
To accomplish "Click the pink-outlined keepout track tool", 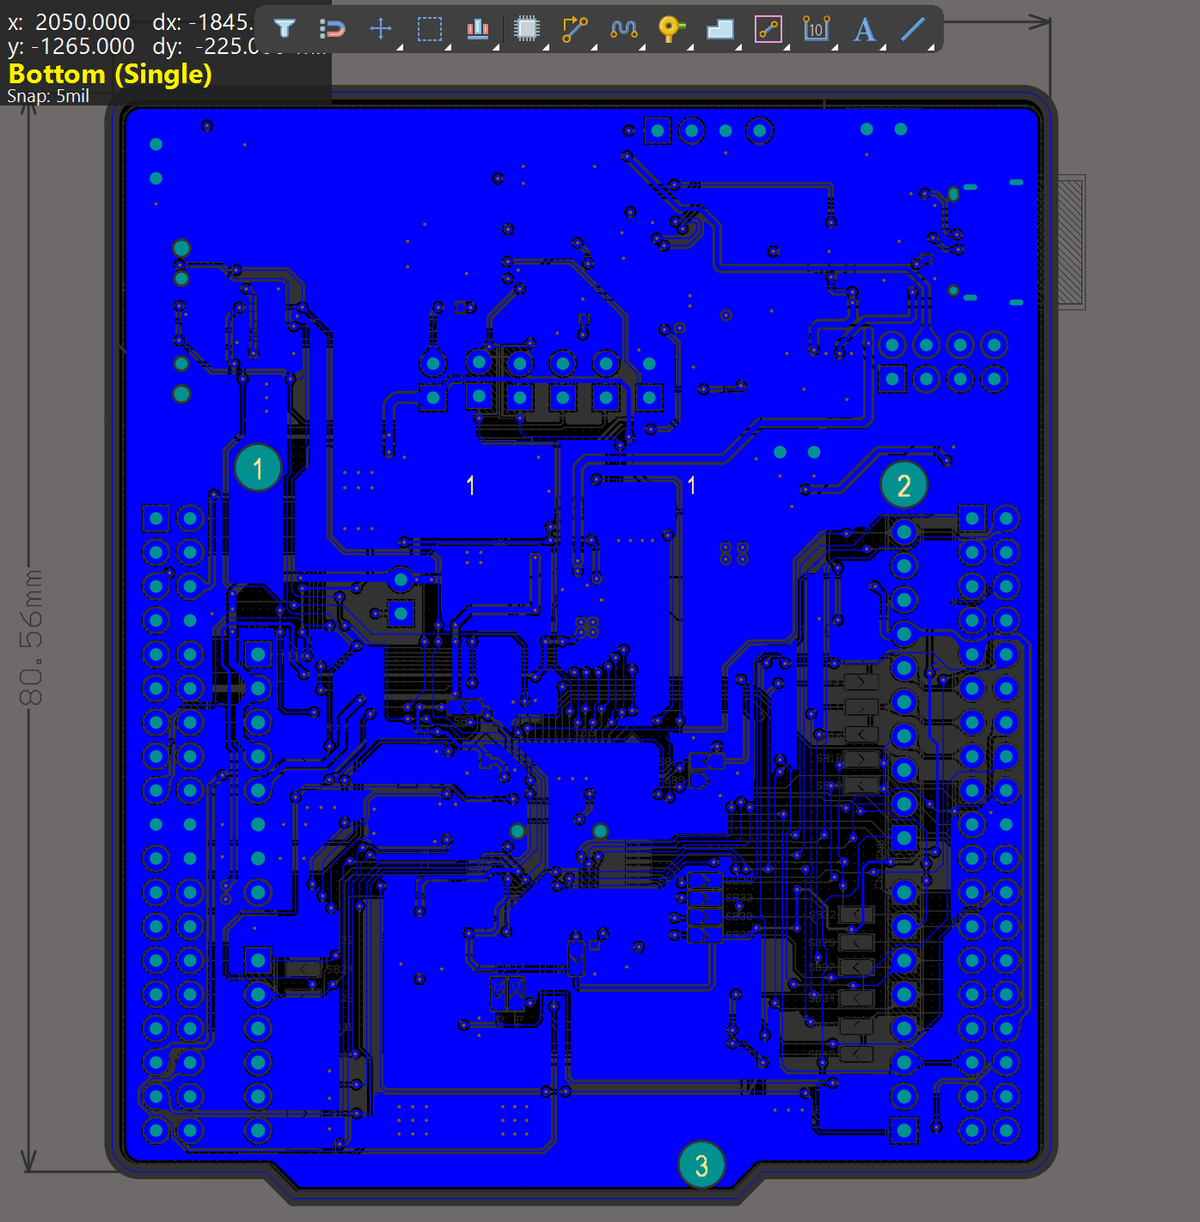I will (x=768, y=29).
